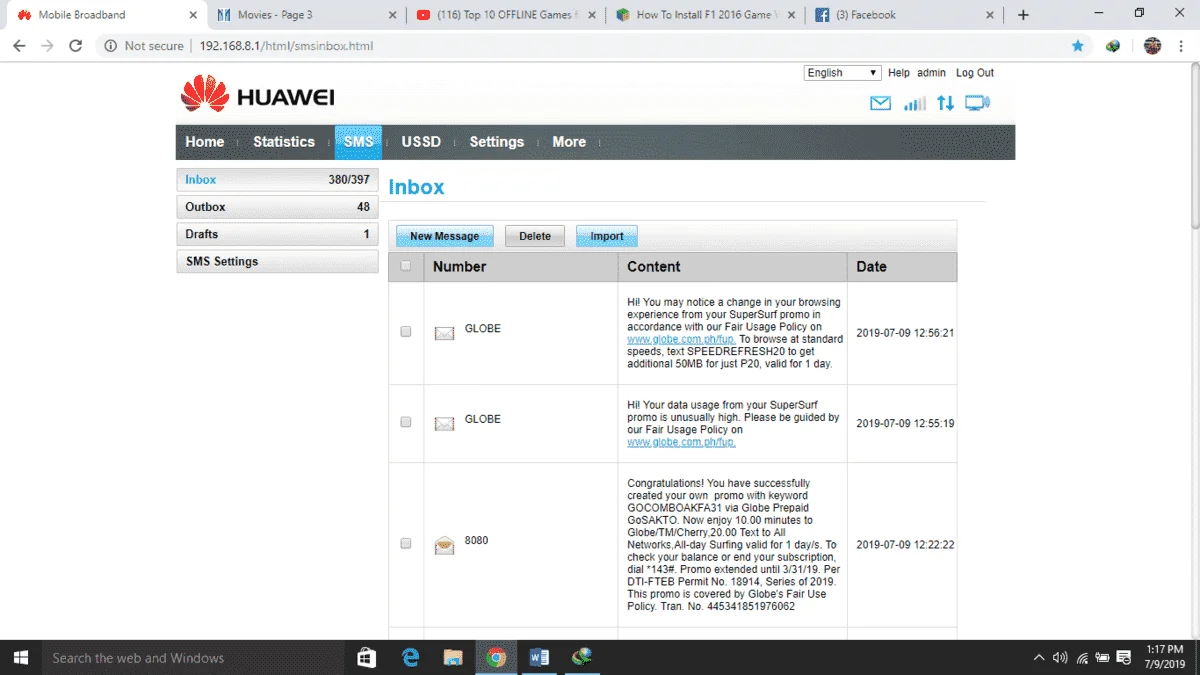The height and width of the screenshot is (675, 1200).
Task: Click the volume icon in system tray
Action: pos(1060,658)
